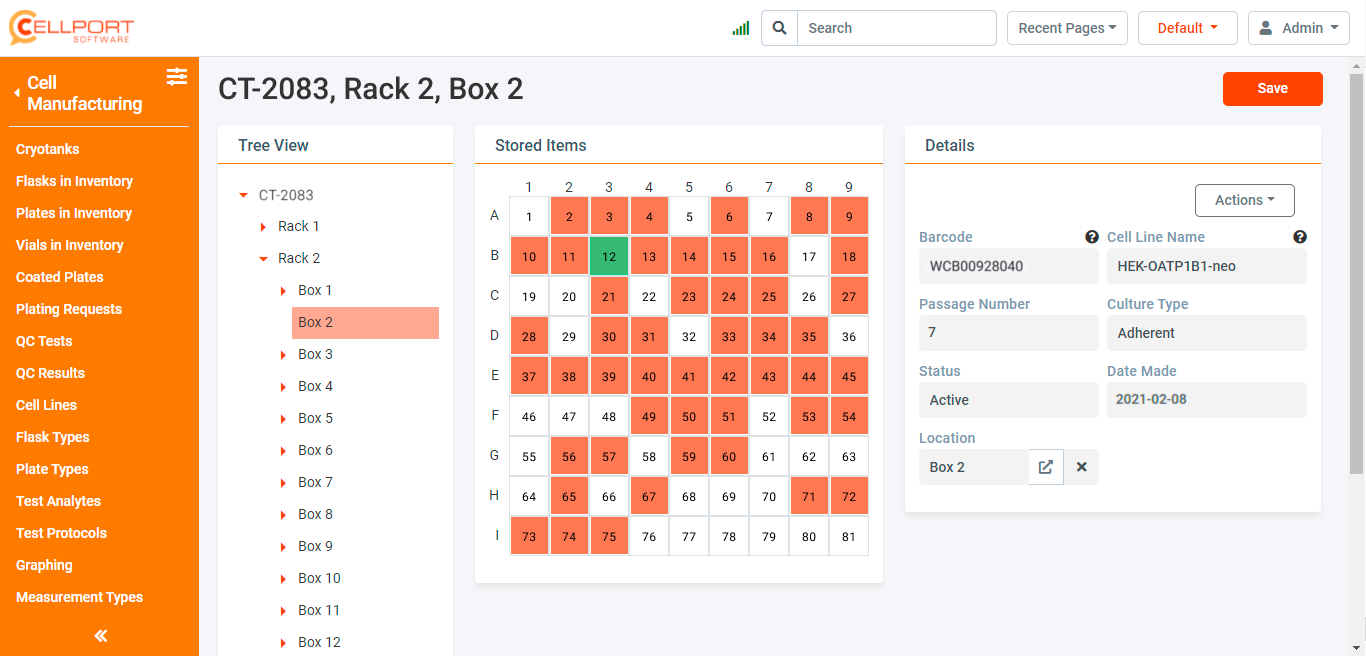Click the green signal strength icon
The height and width of the screenshot is (656, 1366).
(740, 29)
